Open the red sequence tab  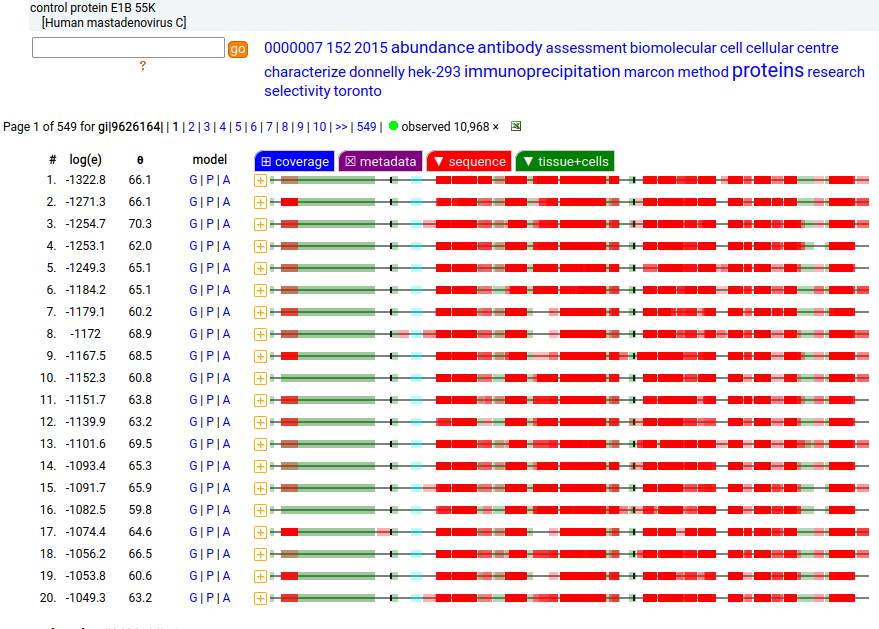pyautogui.click(x=469, y=161)
